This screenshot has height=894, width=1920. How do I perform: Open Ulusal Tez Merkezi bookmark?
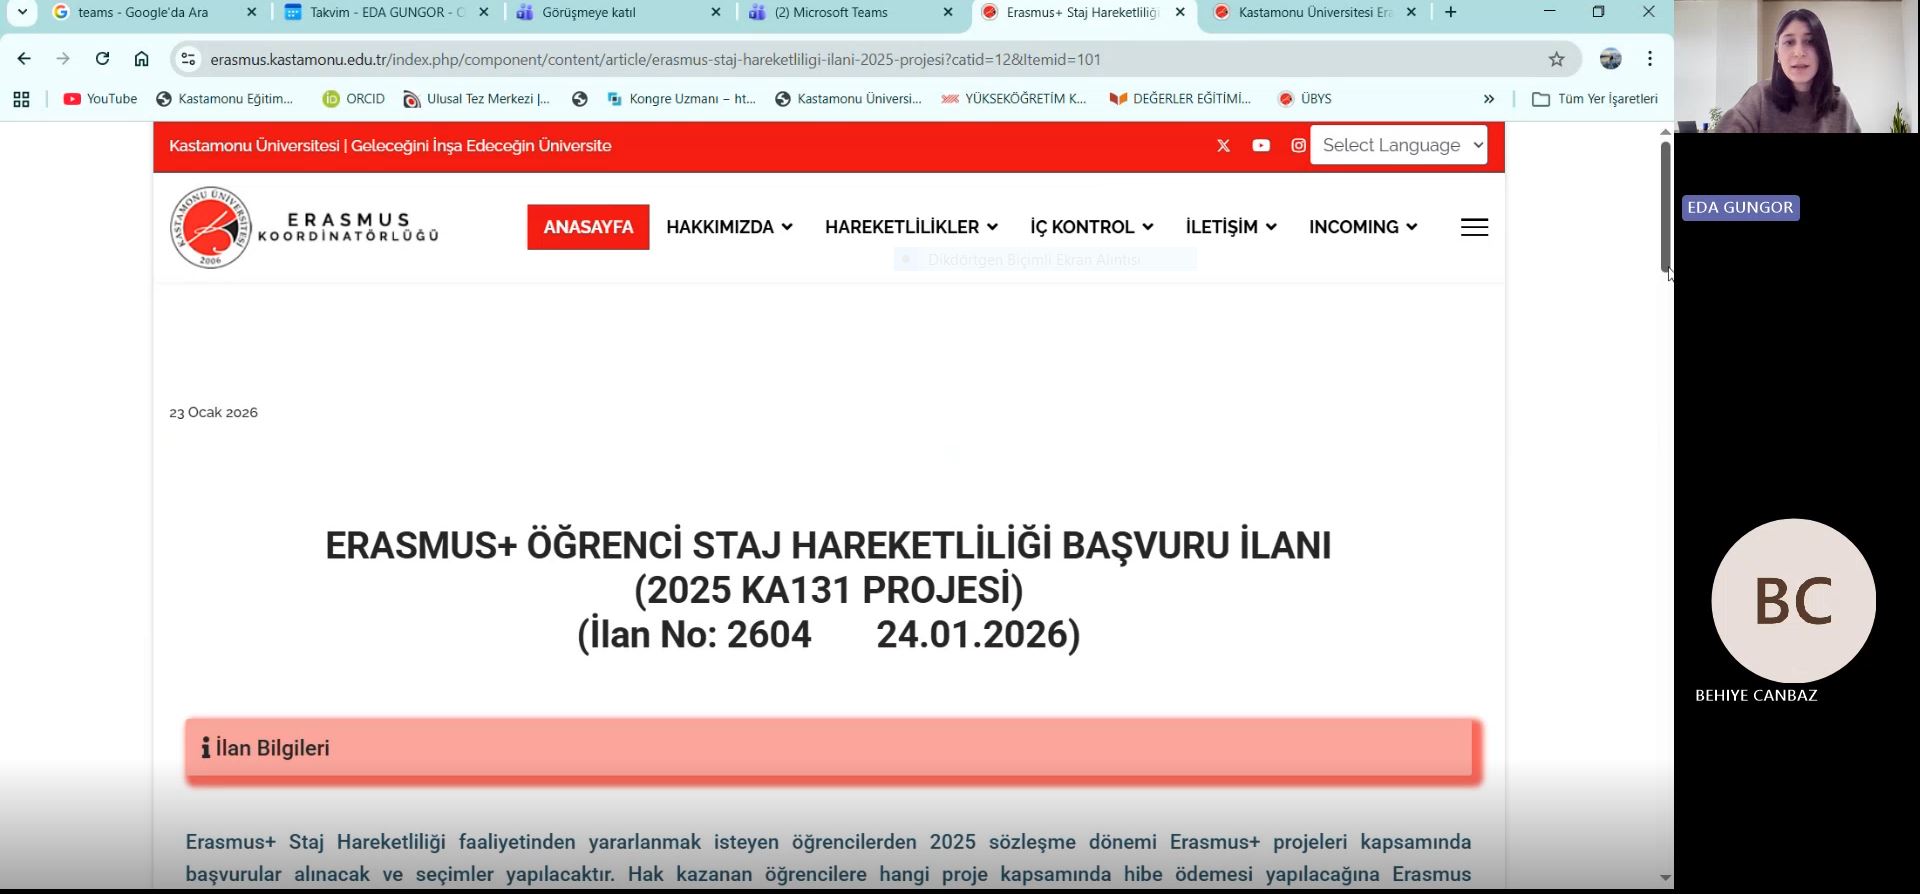pos(477,99)
